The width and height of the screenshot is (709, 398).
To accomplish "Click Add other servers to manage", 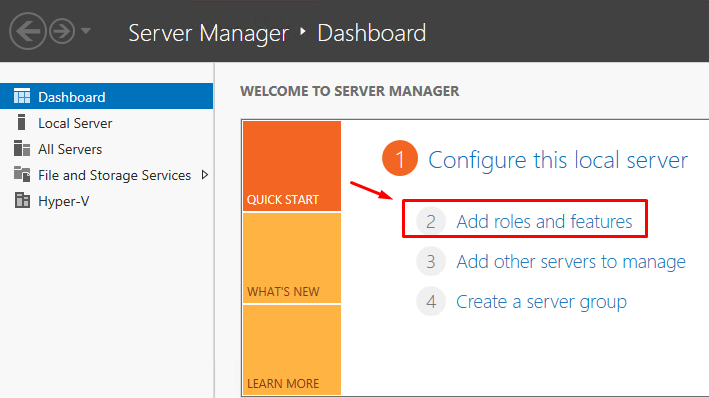I will [571, 262].
